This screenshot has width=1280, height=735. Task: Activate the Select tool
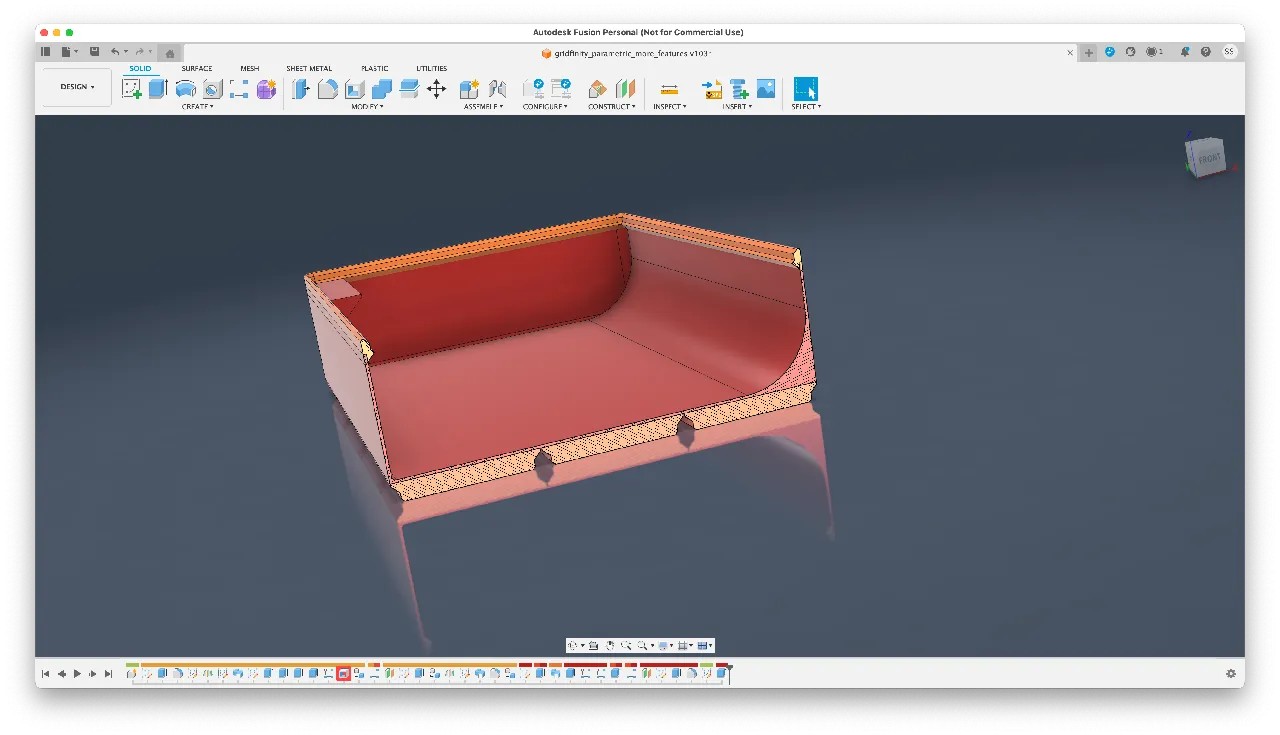tap(805, 88)
